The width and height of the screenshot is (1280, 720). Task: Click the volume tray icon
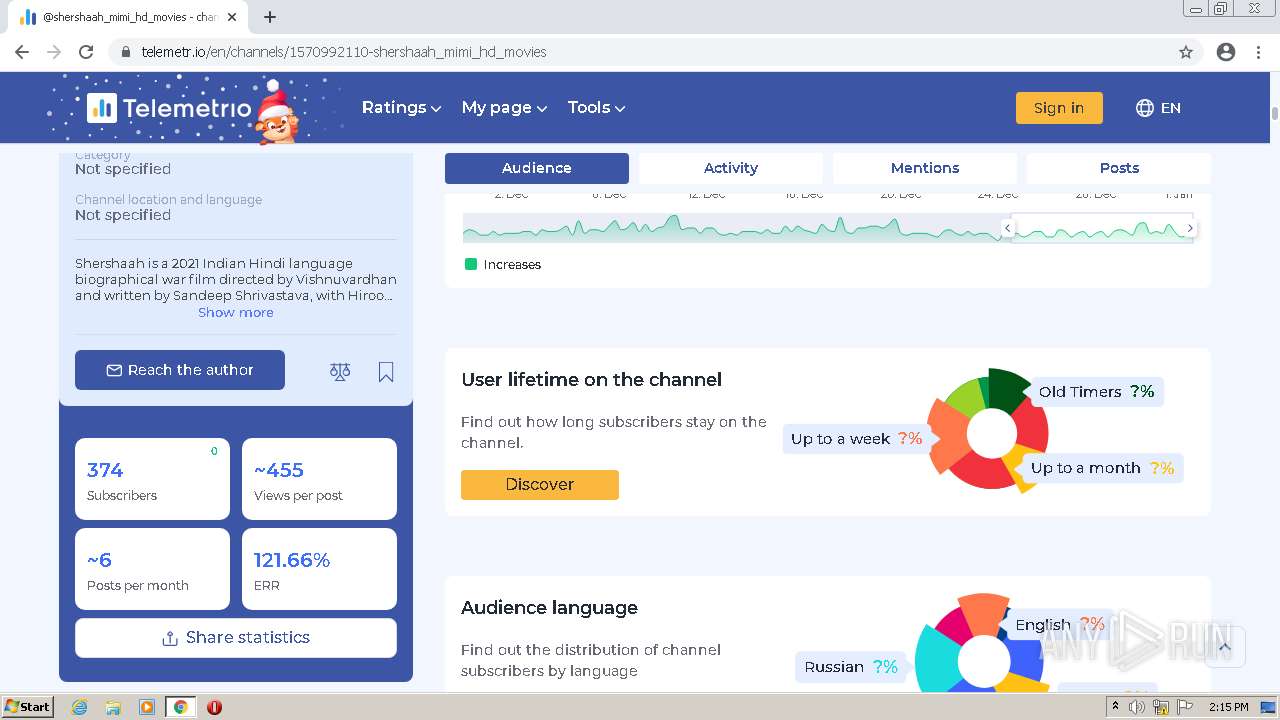[x=1137, y=707]
